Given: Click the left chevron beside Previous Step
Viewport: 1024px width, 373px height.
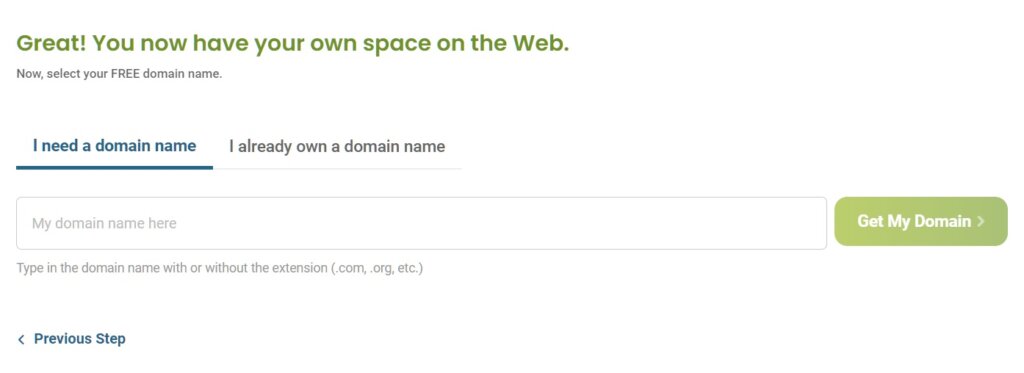Looking at the screenshot, I should [x=21, y=339].
